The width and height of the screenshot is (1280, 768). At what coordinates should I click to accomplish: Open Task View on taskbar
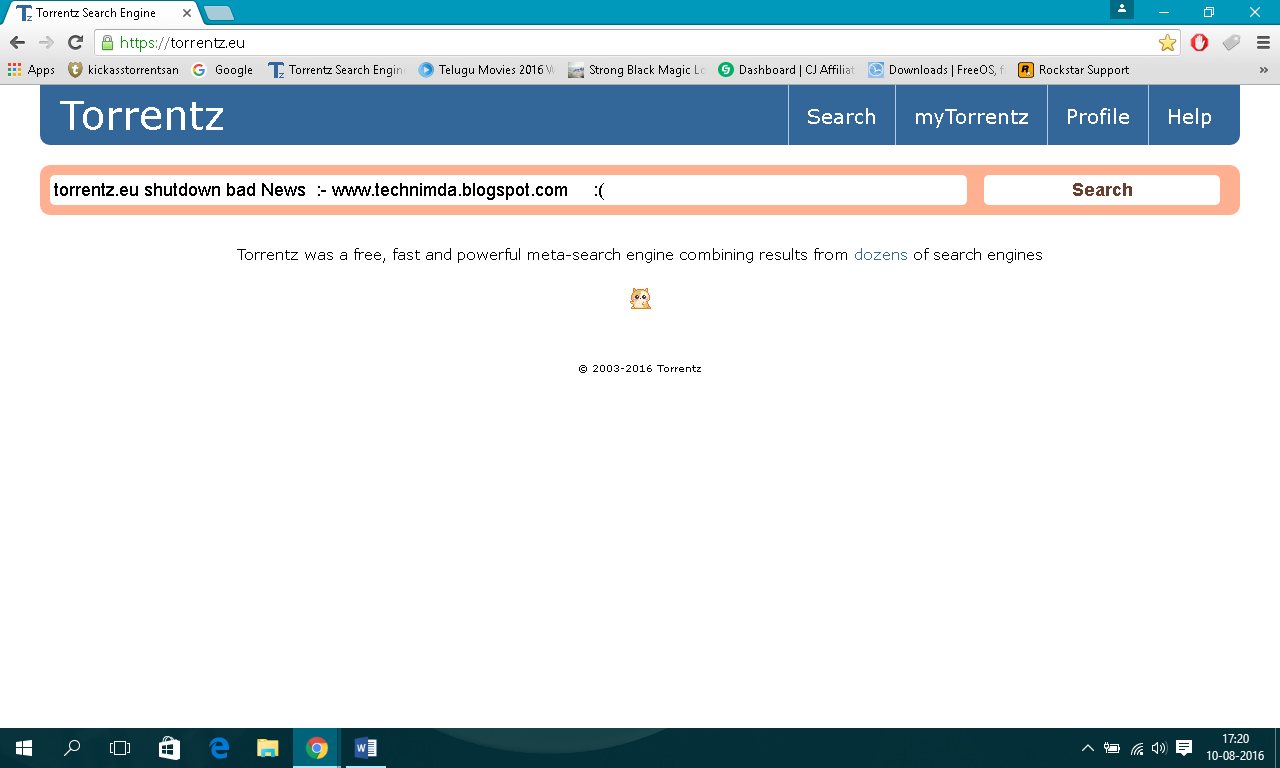pyautogui.click(x=120, y=748)
